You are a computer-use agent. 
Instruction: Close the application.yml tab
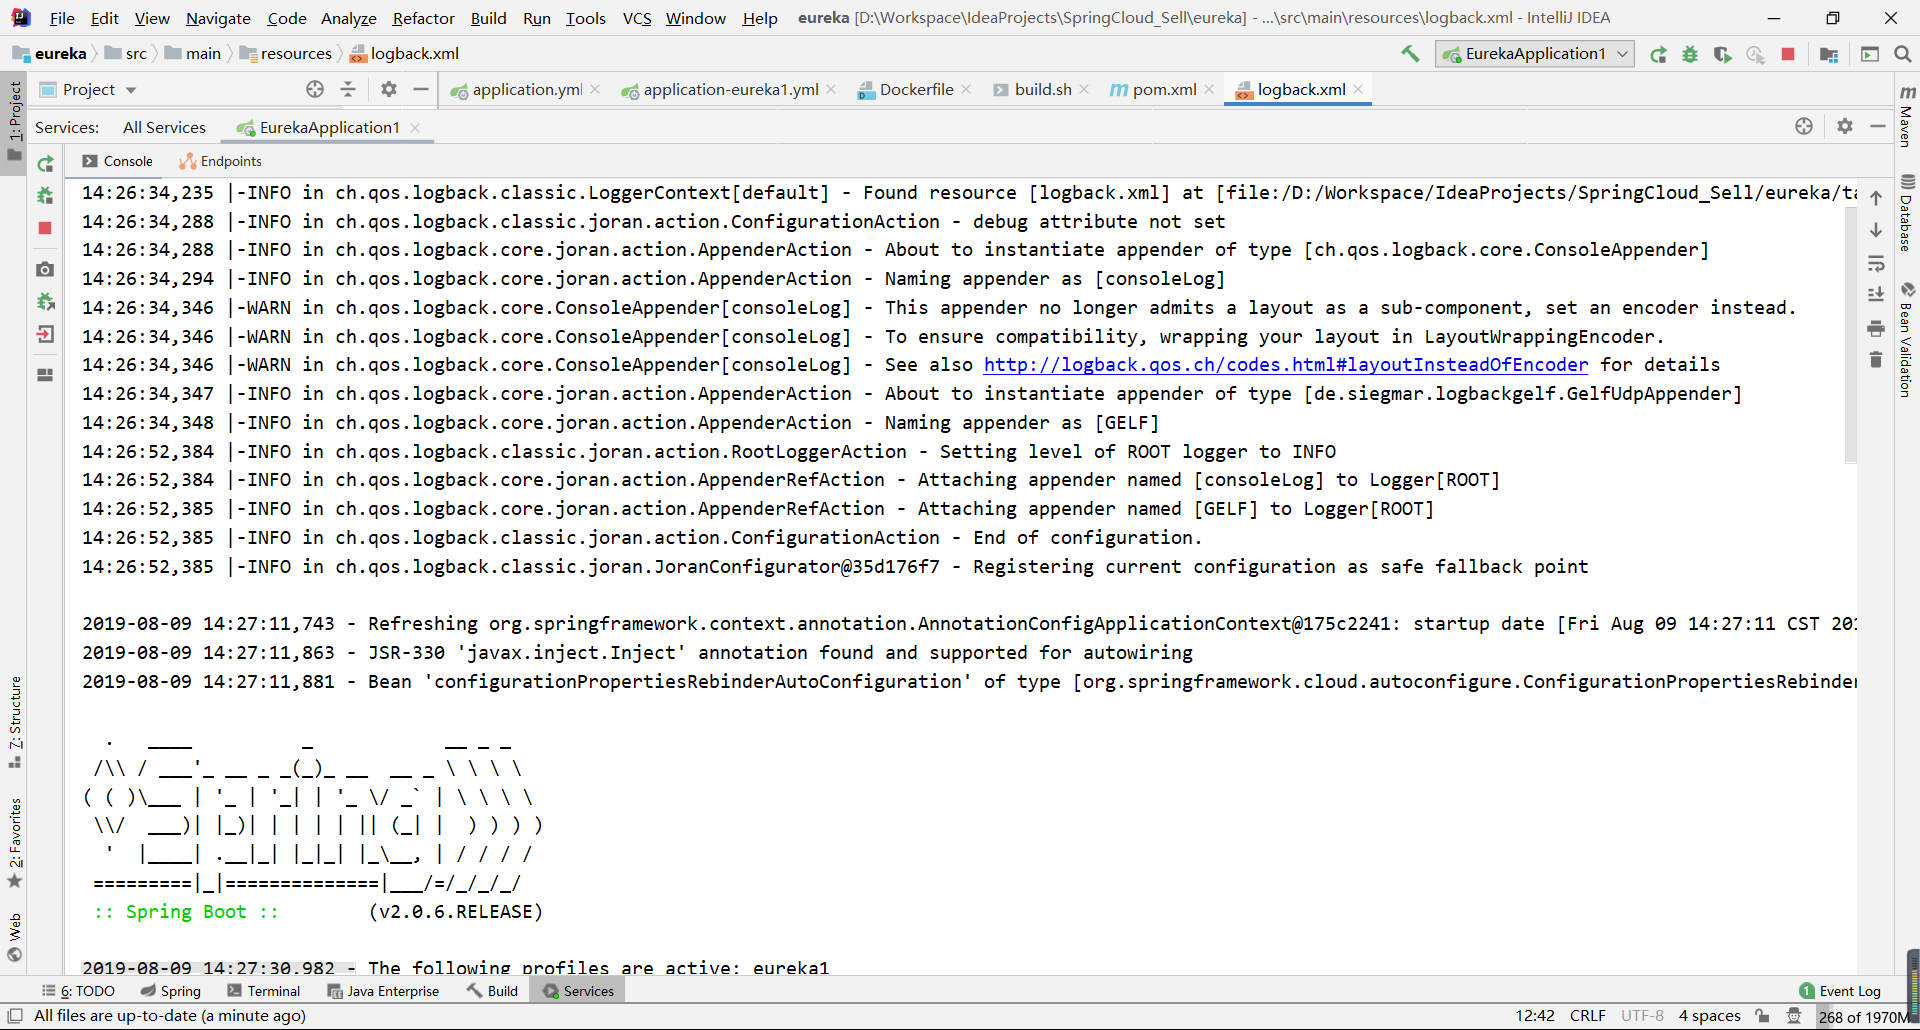point(595,89)
